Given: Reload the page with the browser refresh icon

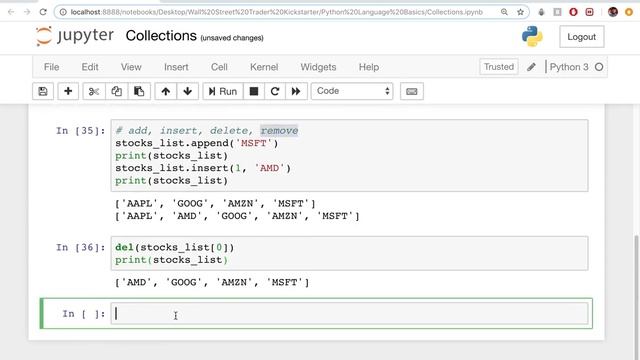Looking at the screenshot, I should point(43,12).
